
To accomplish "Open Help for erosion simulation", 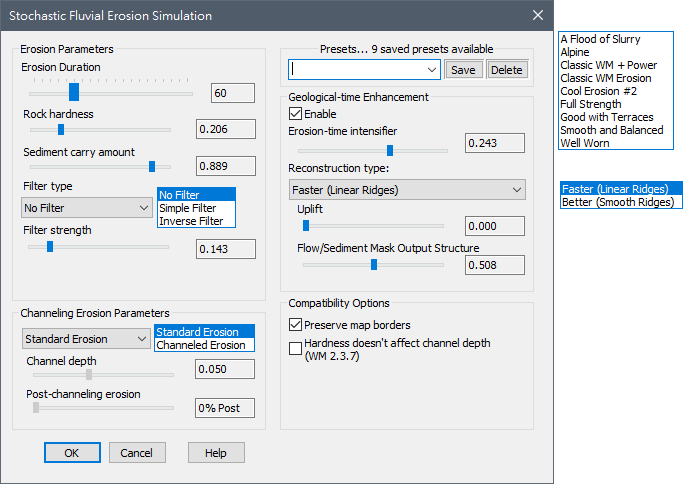I will coord(216,453).
